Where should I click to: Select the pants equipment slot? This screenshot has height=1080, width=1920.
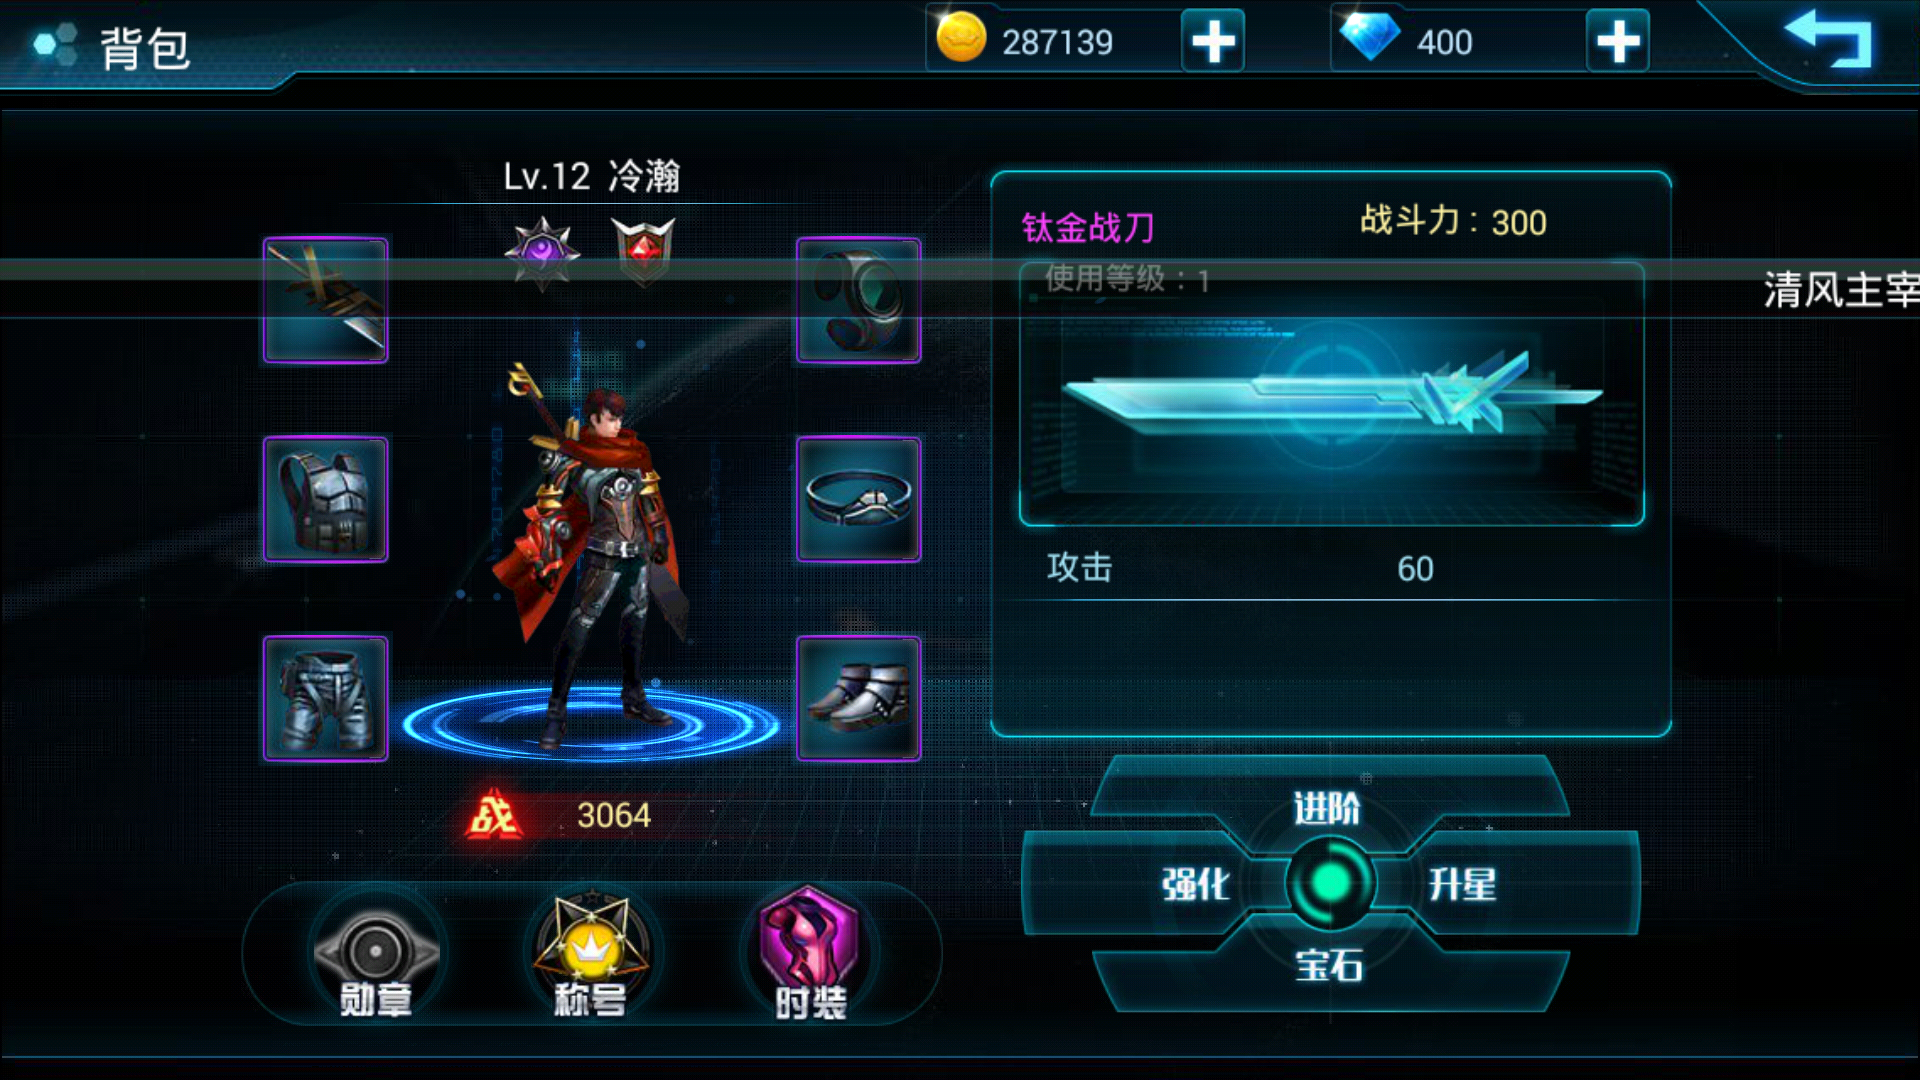[325, 698]
